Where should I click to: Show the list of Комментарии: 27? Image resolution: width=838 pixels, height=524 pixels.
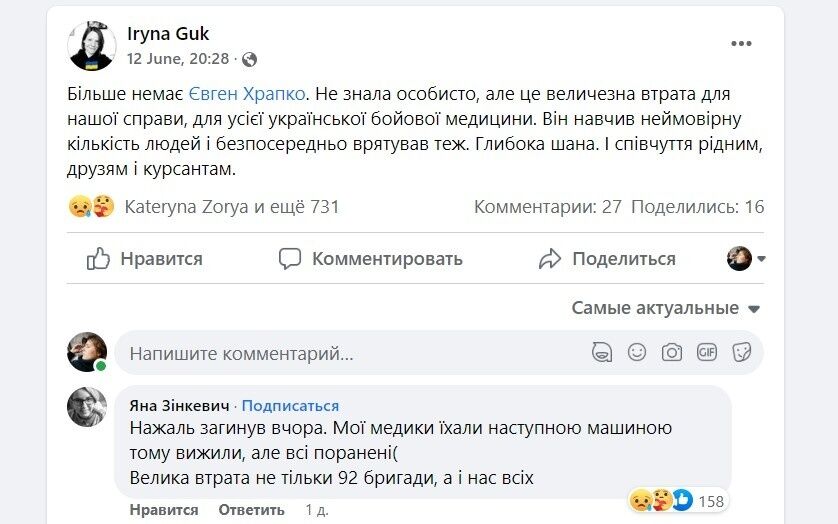547,207
